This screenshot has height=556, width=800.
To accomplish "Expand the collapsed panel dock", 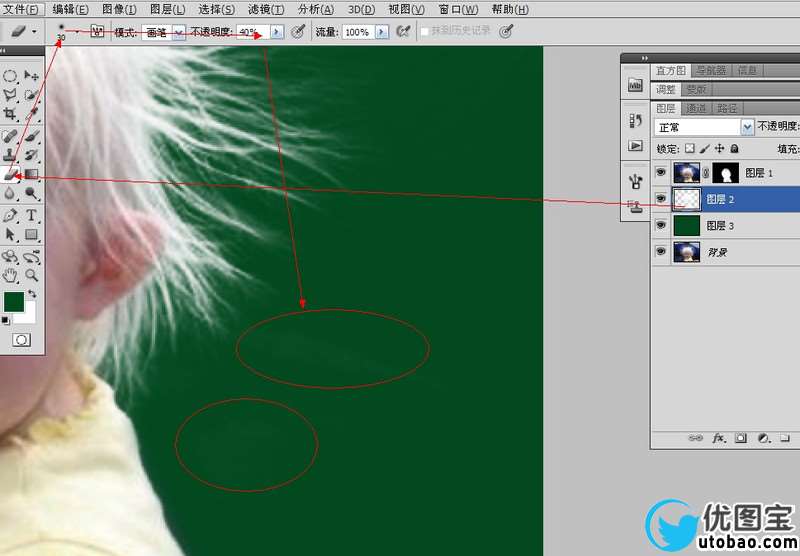I will coord(645,58).
